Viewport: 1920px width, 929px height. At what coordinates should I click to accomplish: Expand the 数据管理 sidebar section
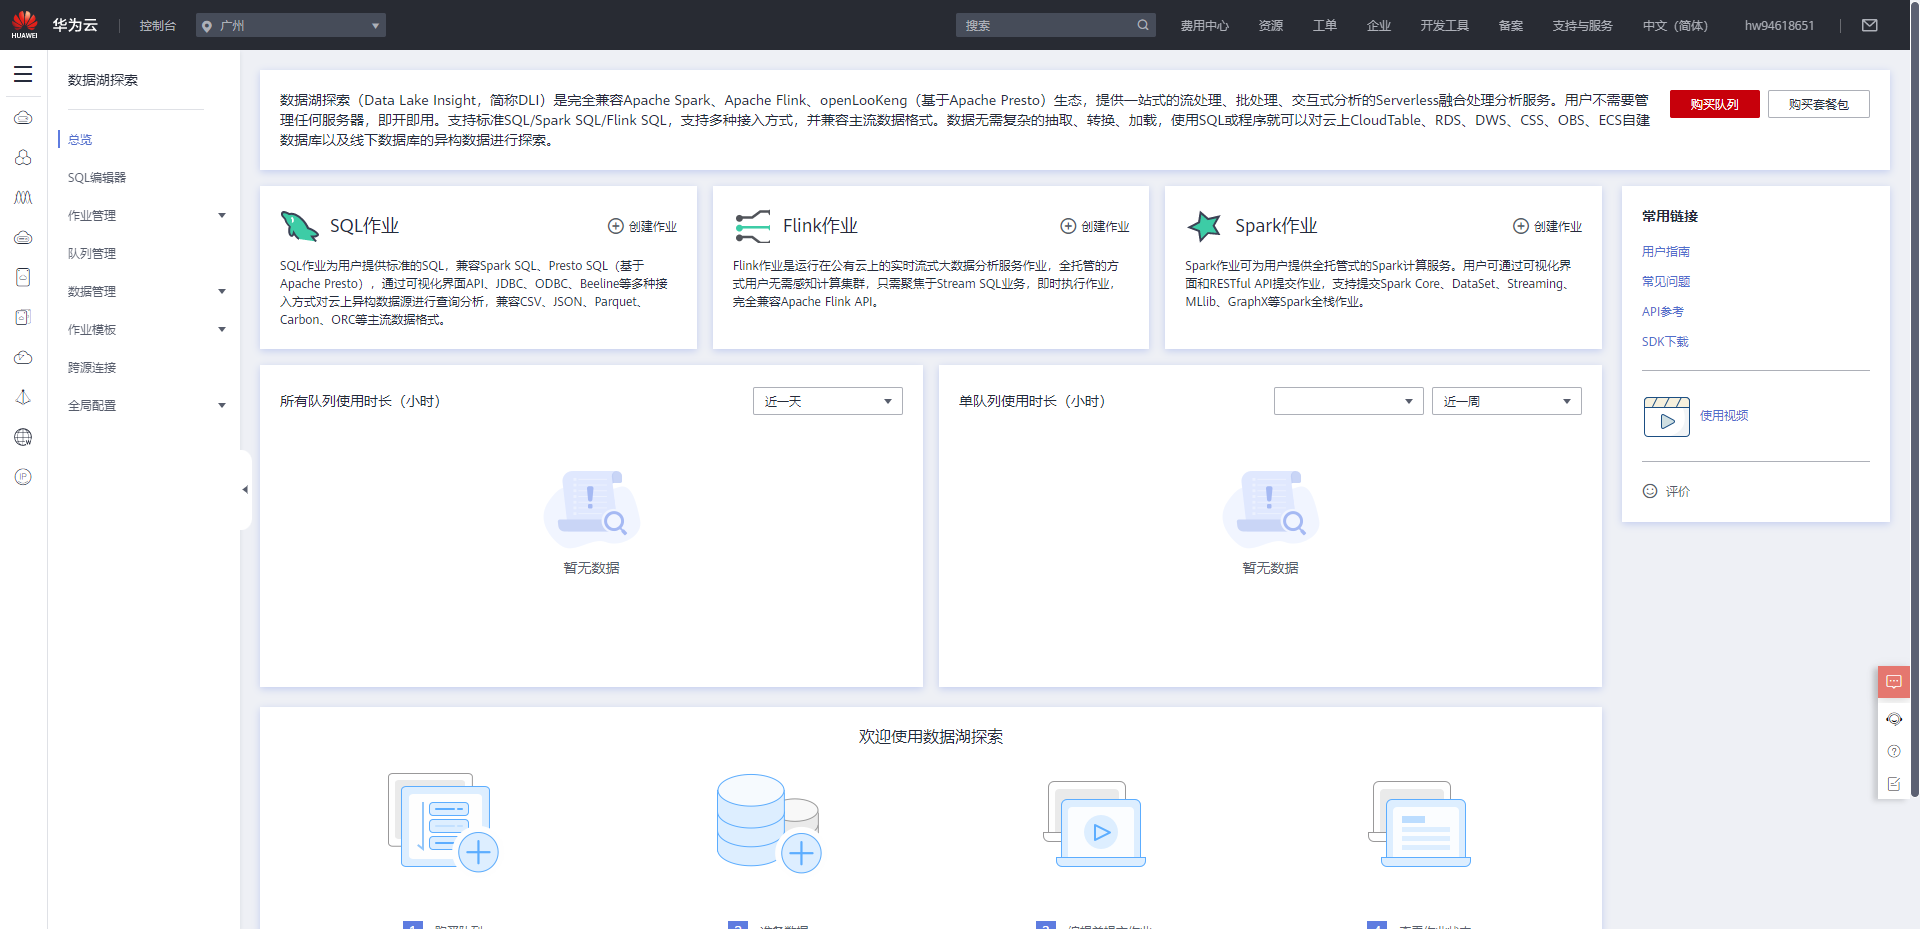pyautogui.click(x=144, y=291)
